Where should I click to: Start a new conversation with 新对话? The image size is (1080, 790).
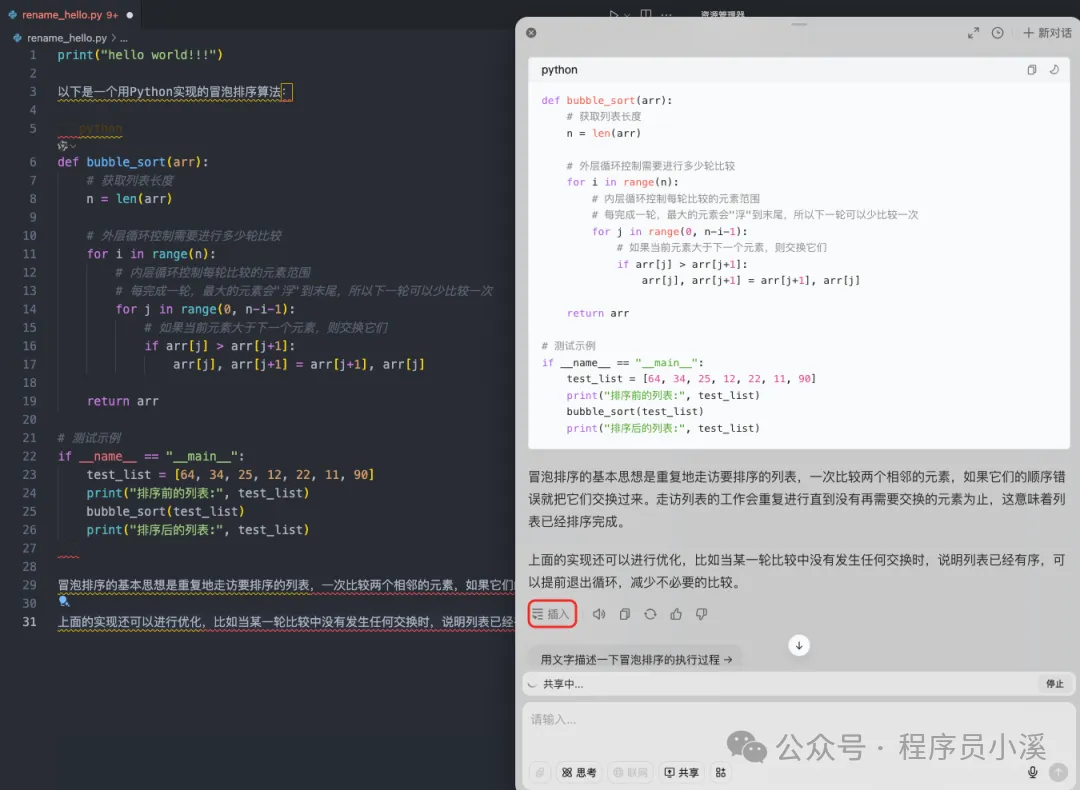[x=1047, y=33]
